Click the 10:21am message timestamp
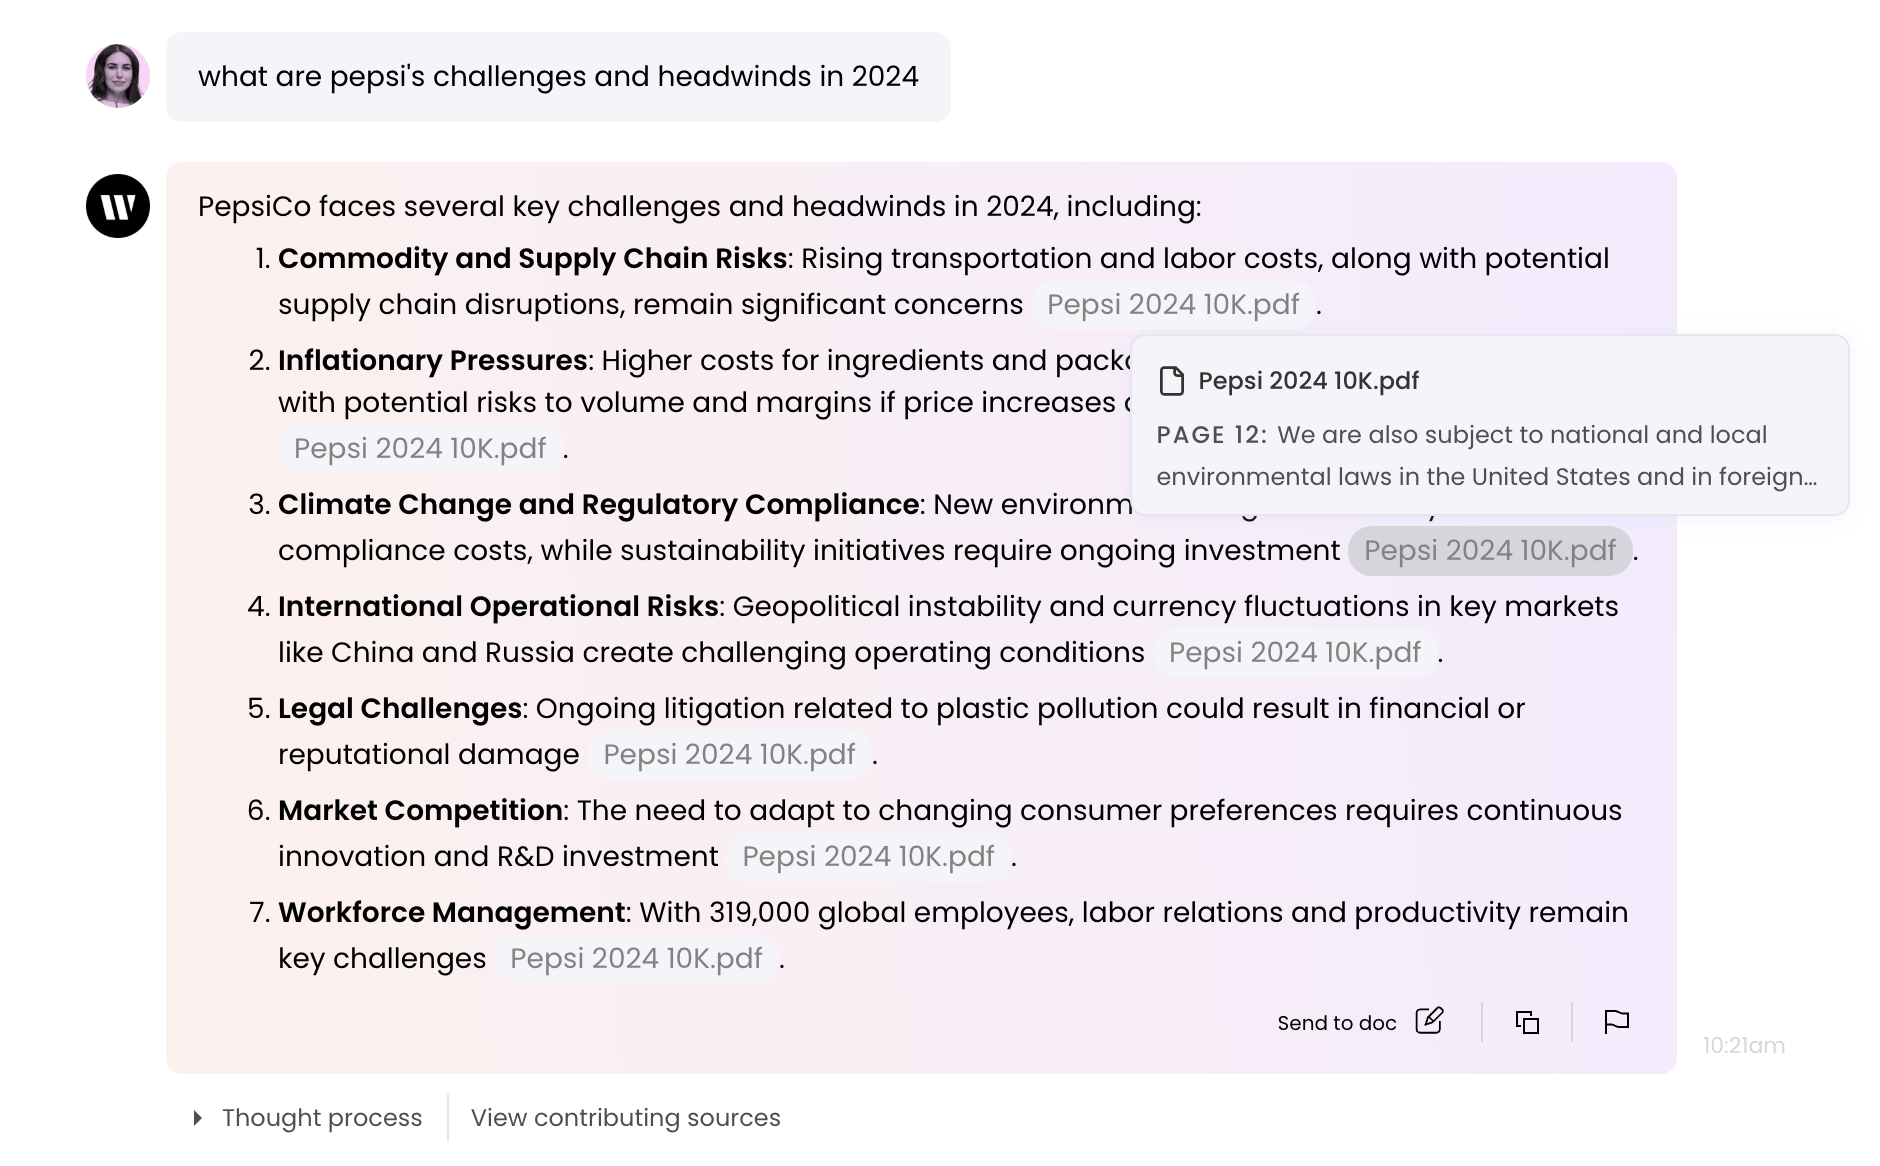The width and height of the screenshot is (1880, 1166). click(x=1744, y=1045)
